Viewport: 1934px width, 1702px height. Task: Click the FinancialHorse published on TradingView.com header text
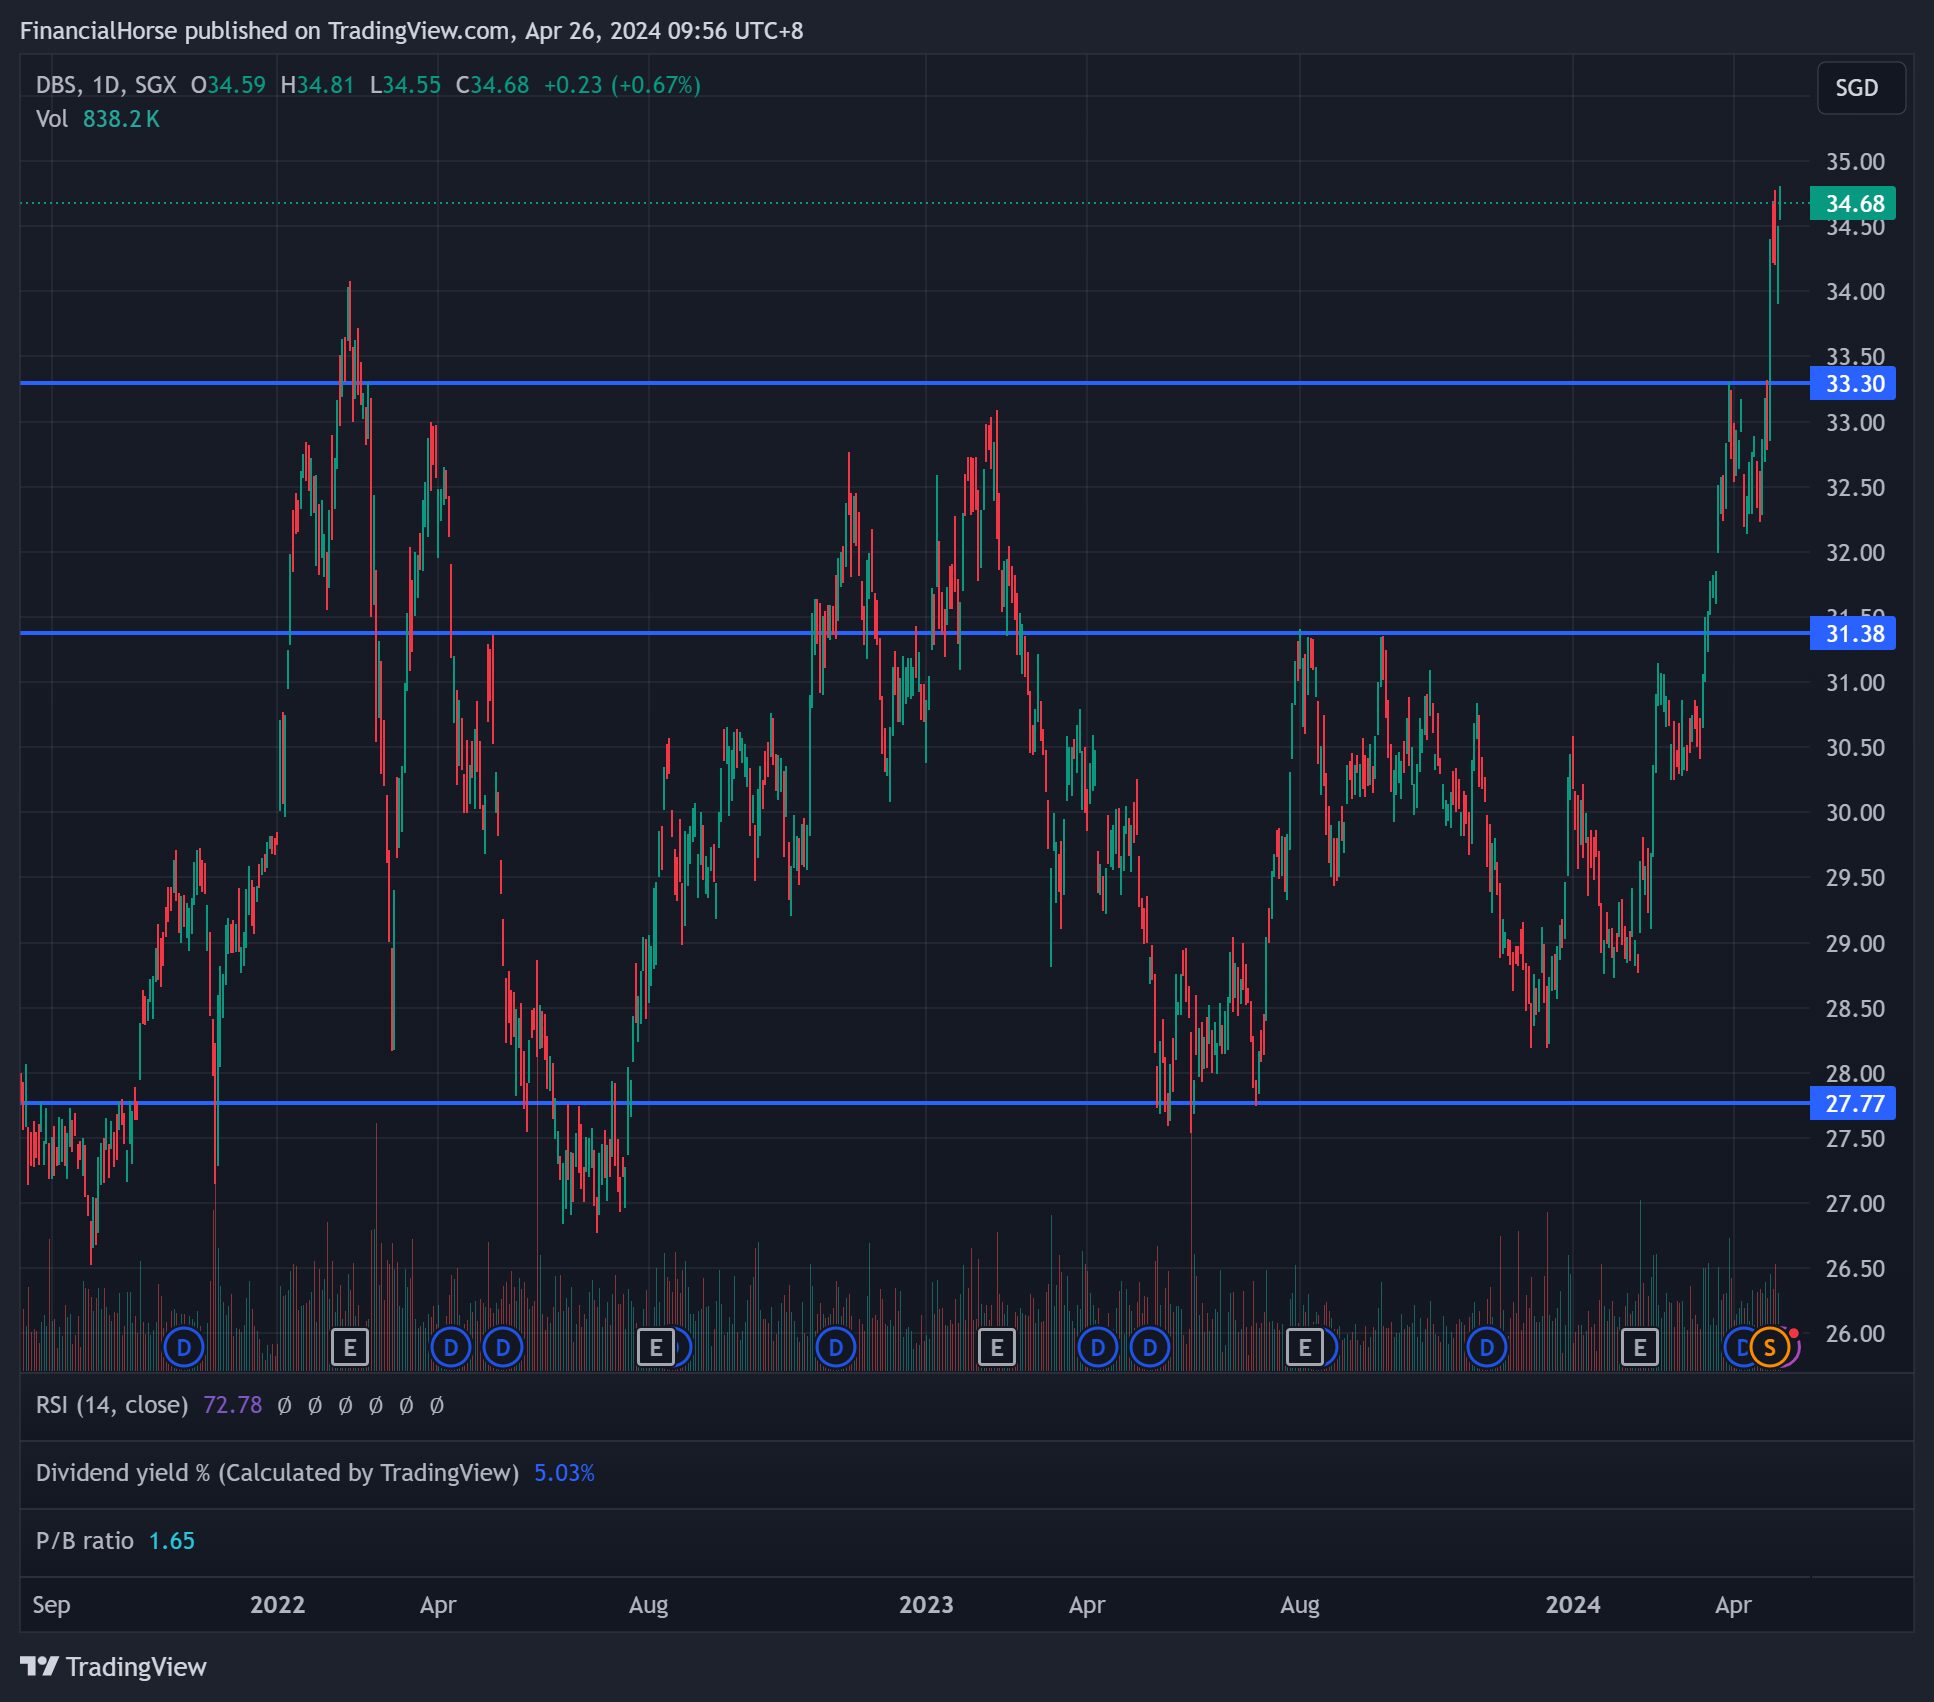411,31
